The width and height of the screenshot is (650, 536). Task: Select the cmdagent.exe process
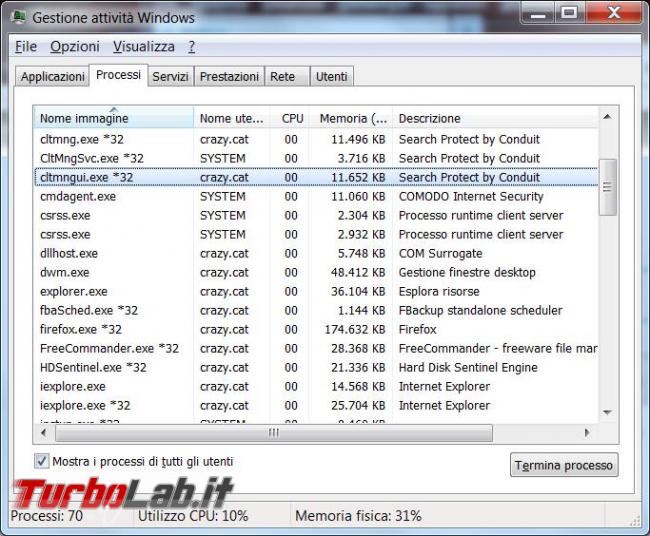316,196
